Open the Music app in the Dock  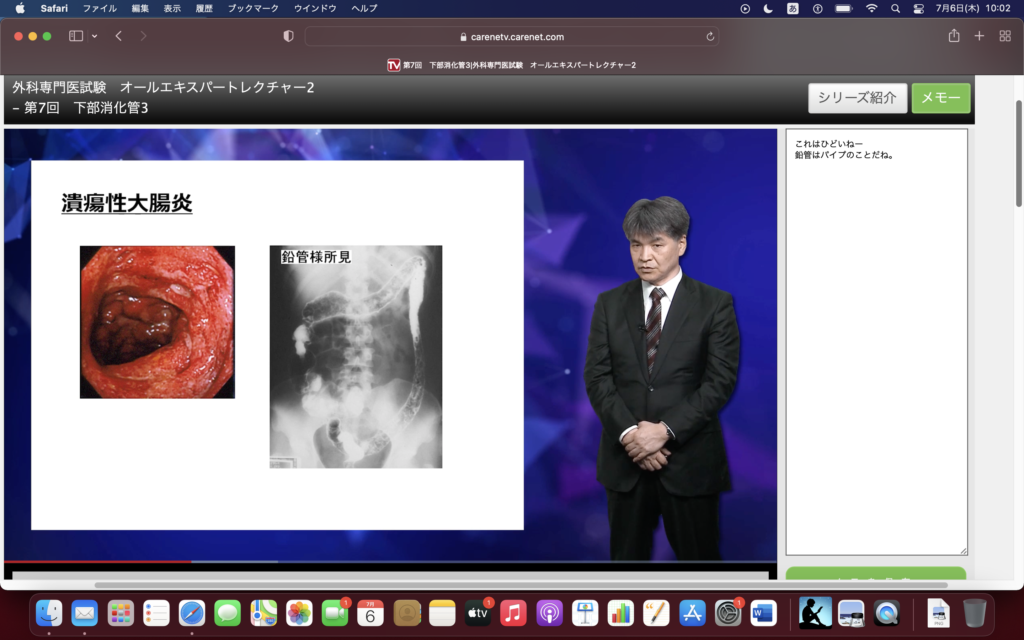tap(513, 613)
